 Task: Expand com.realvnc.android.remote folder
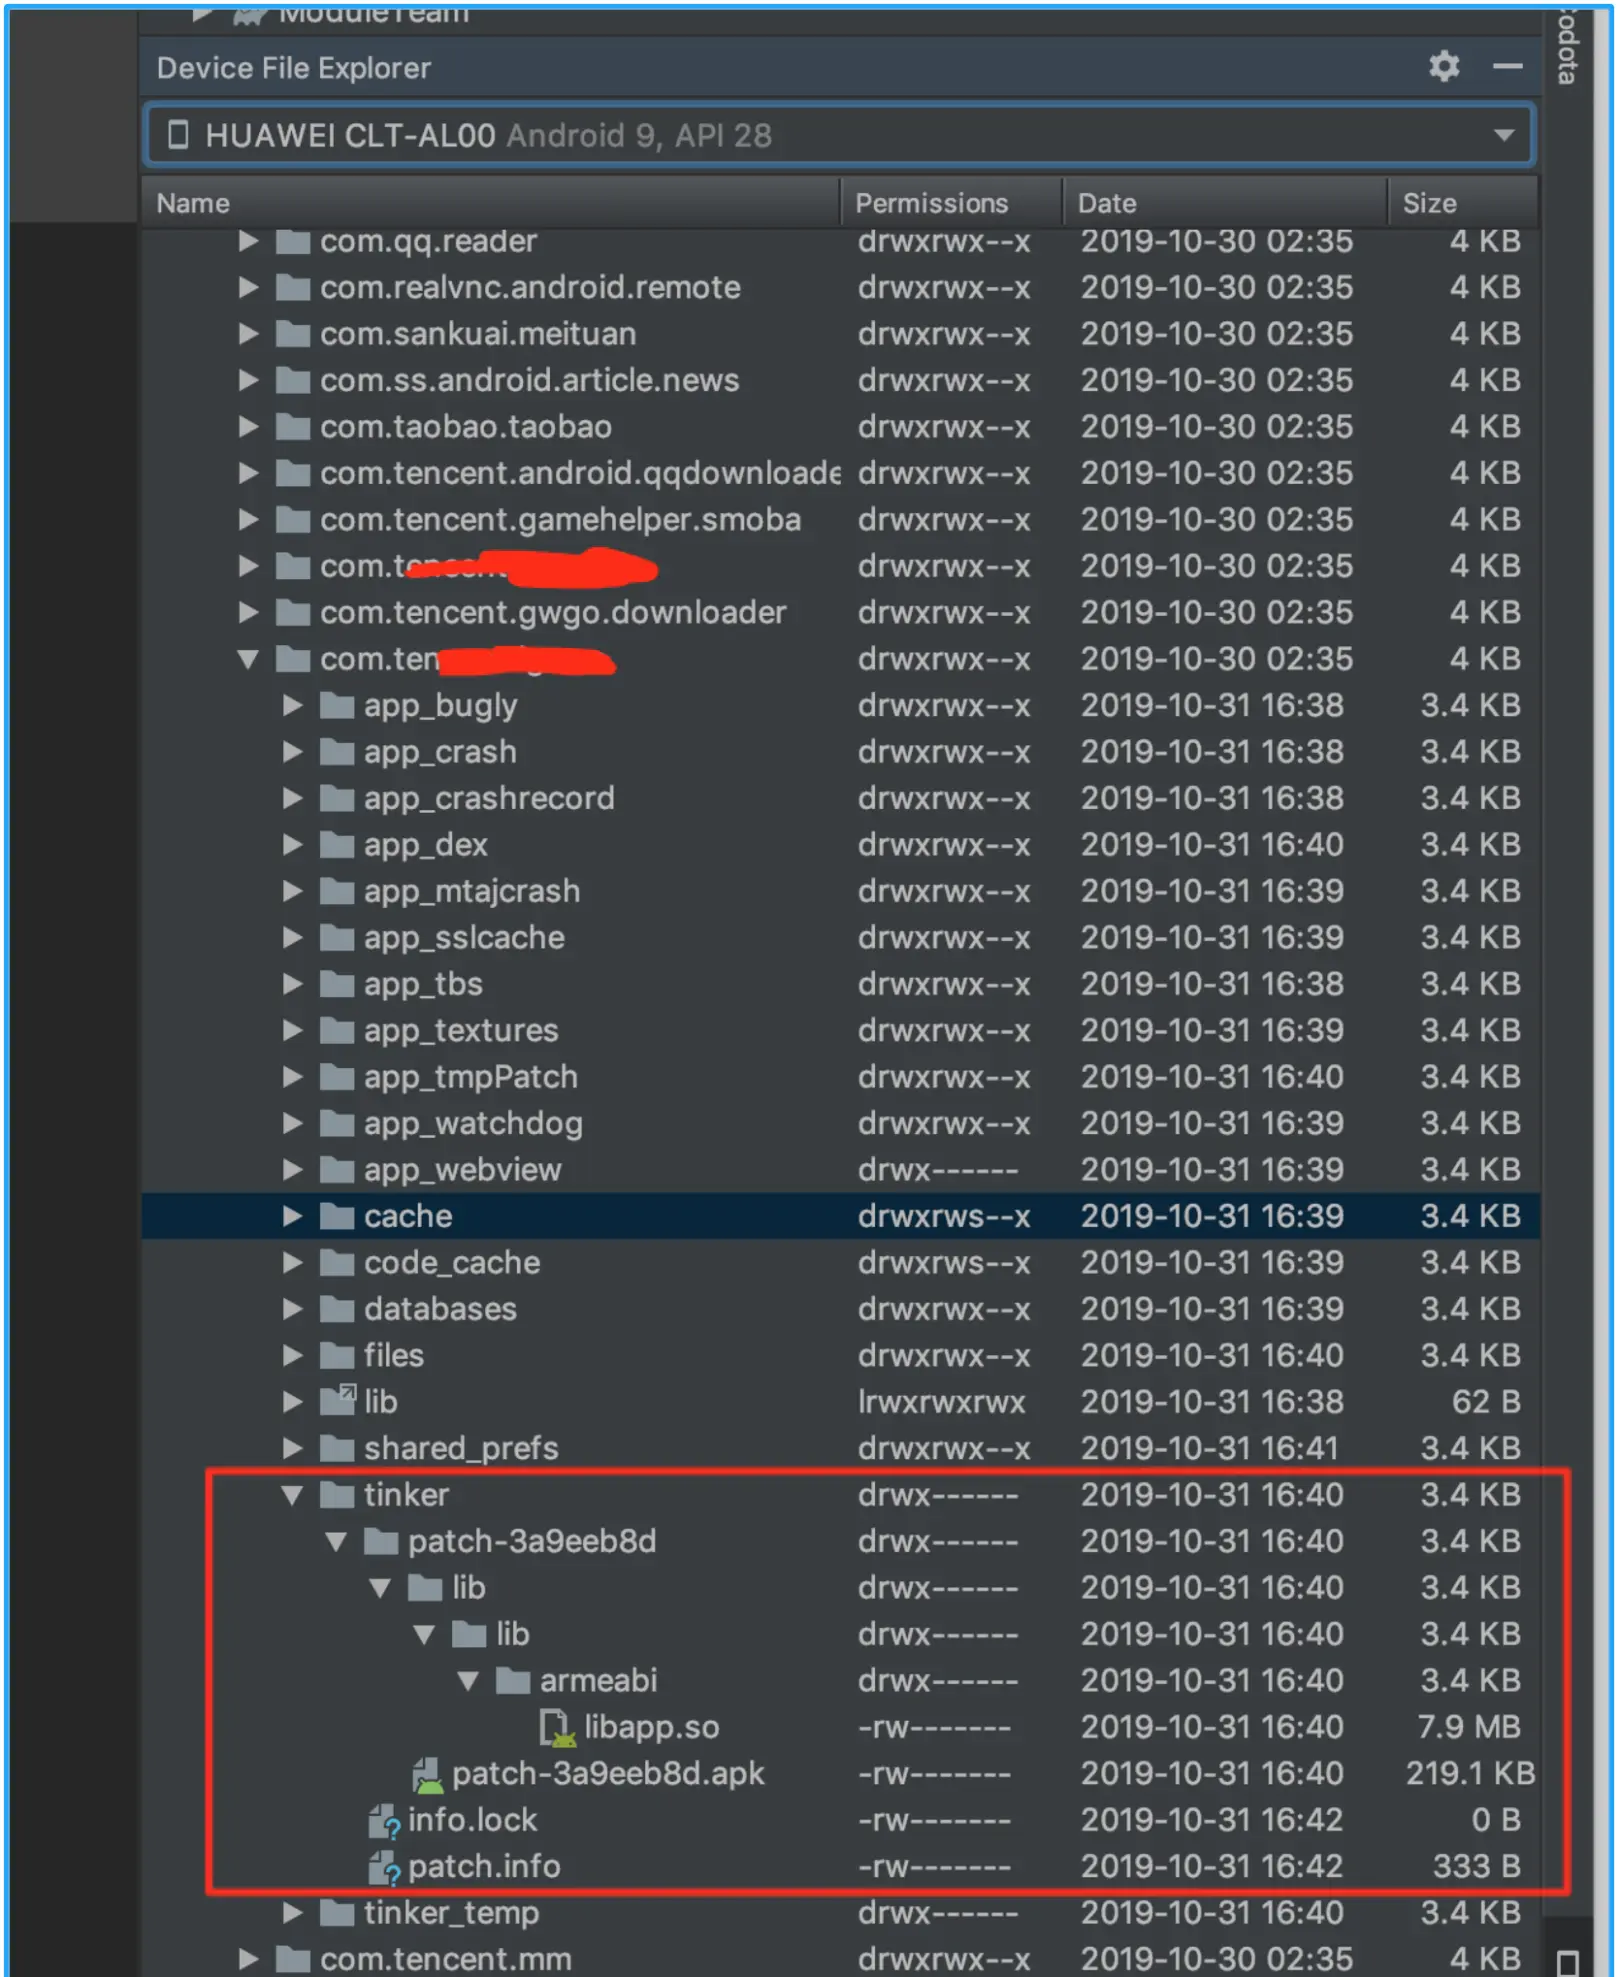tap(248, 288)
